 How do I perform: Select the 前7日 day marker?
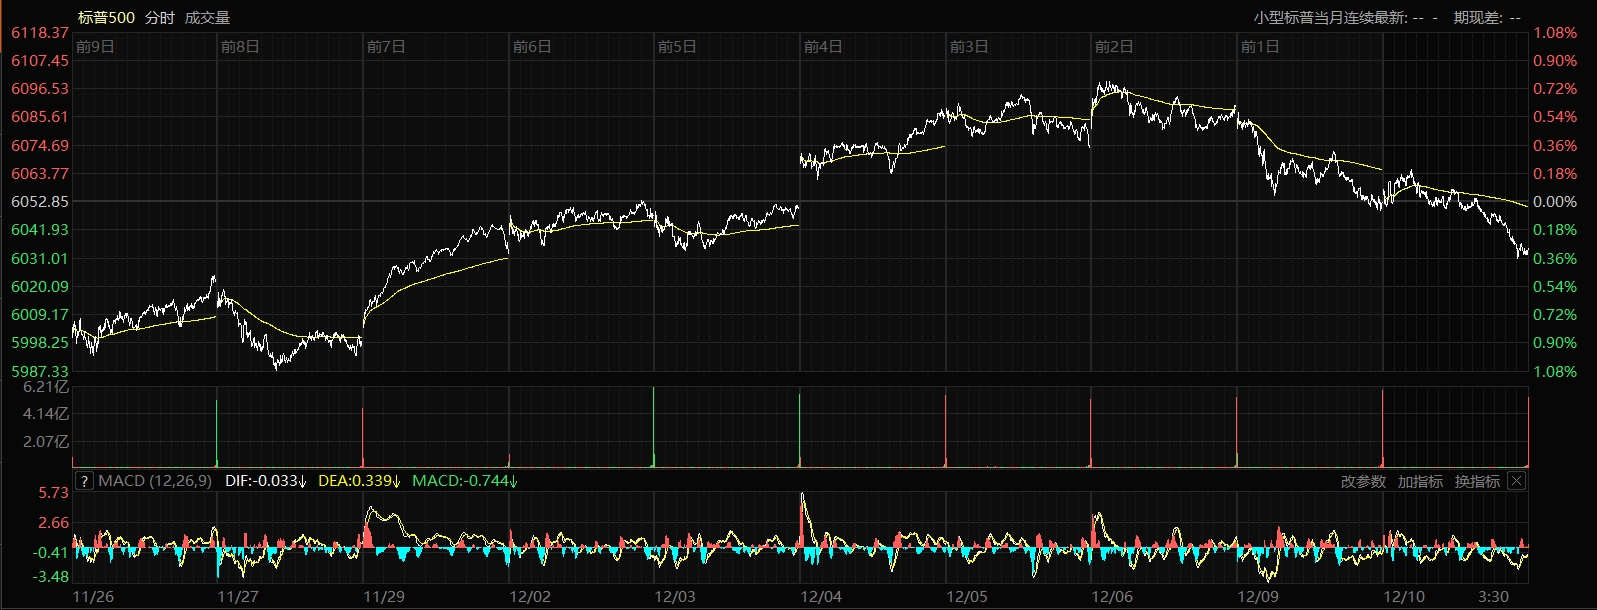(x=386, y=47)
